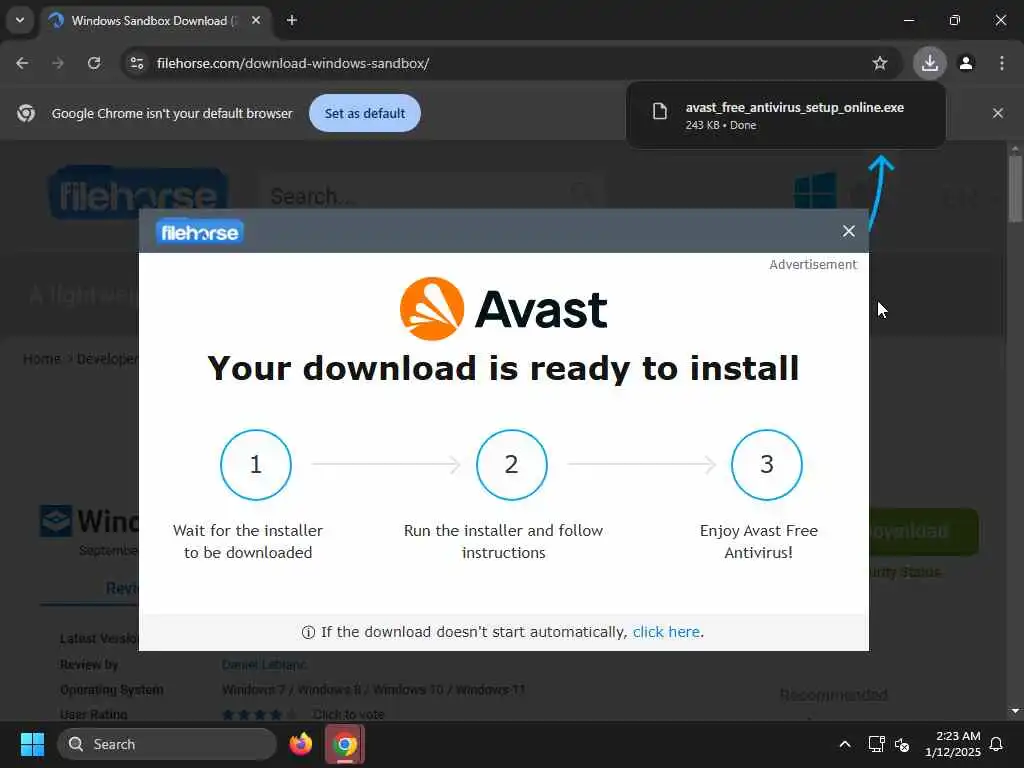Dismiss the default browser infobar
Screen dimensions: 1024x768
(x=998, y=113)
